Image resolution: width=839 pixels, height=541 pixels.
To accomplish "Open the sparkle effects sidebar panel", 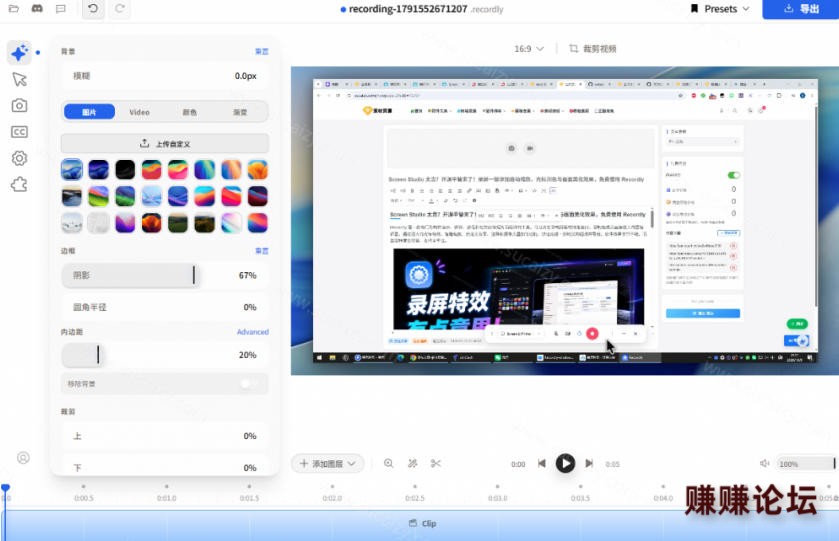I will pos(19,52).
